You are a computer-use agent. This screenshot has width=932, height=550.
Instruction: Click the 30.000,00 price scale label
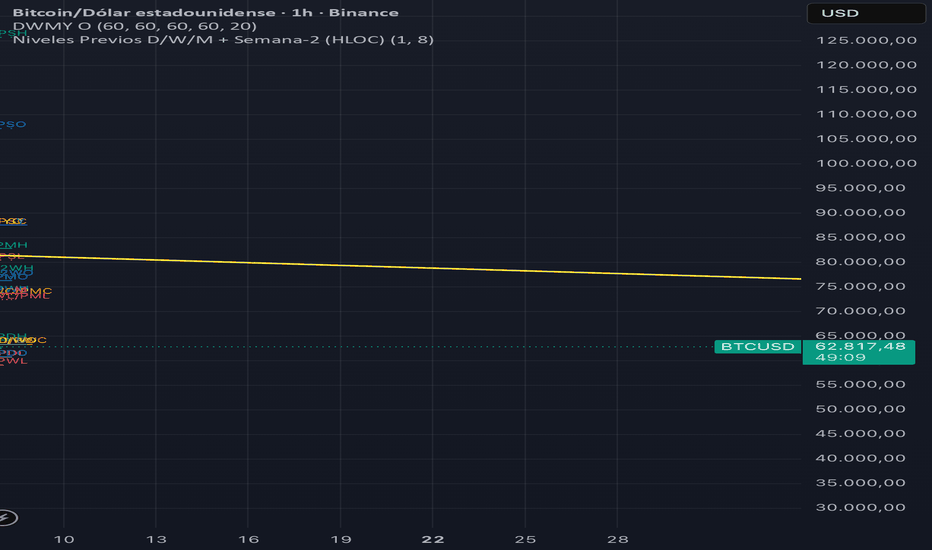[x=861, y=508]
